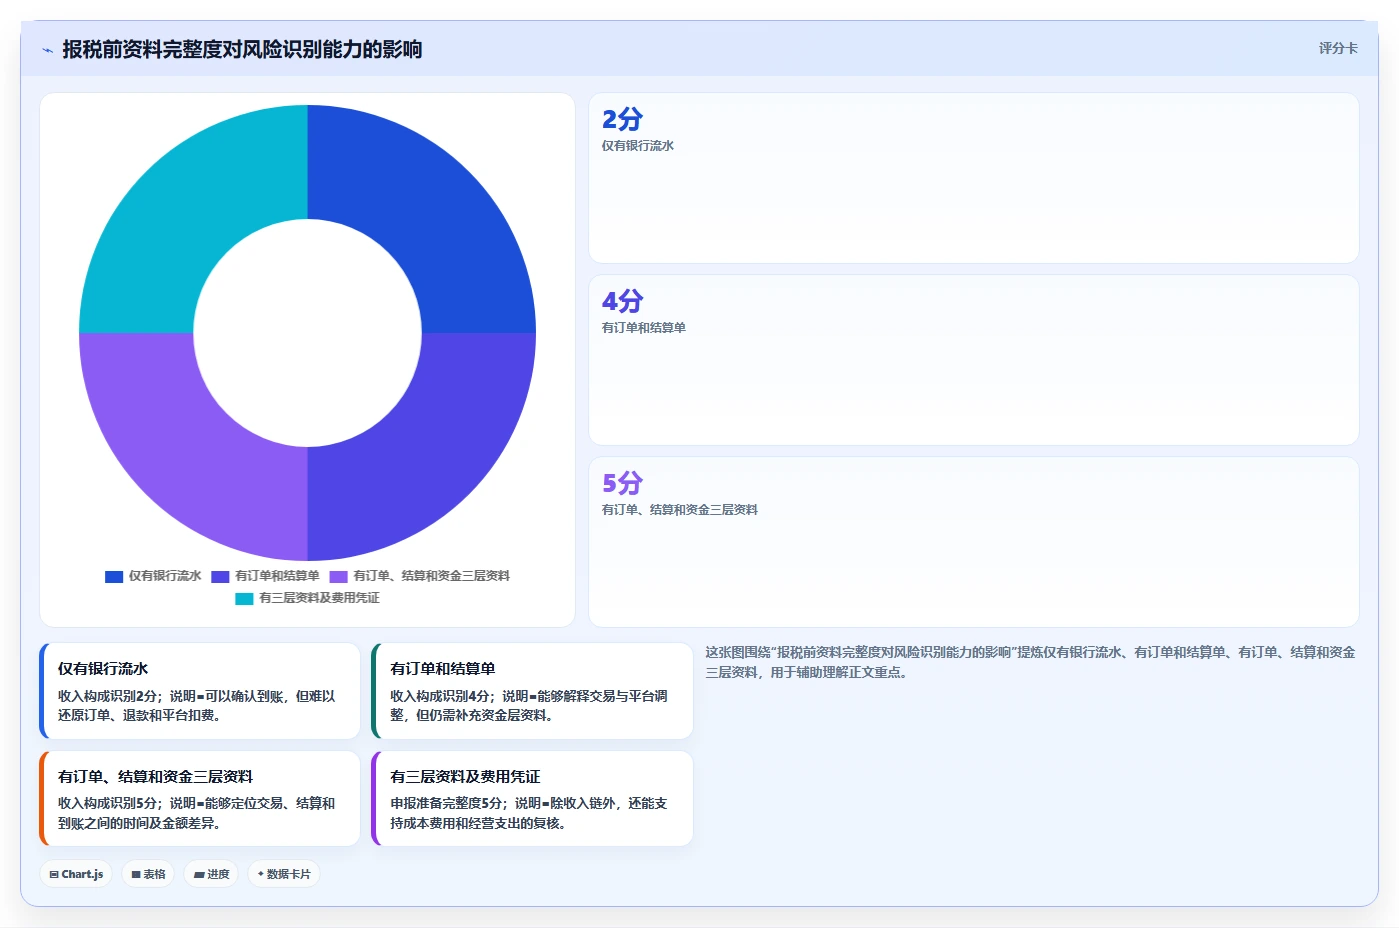Toggle the 有三层资料及费用凭证 legend swatch
Screen dimensions: 1399x928
(x=244, y=598)
